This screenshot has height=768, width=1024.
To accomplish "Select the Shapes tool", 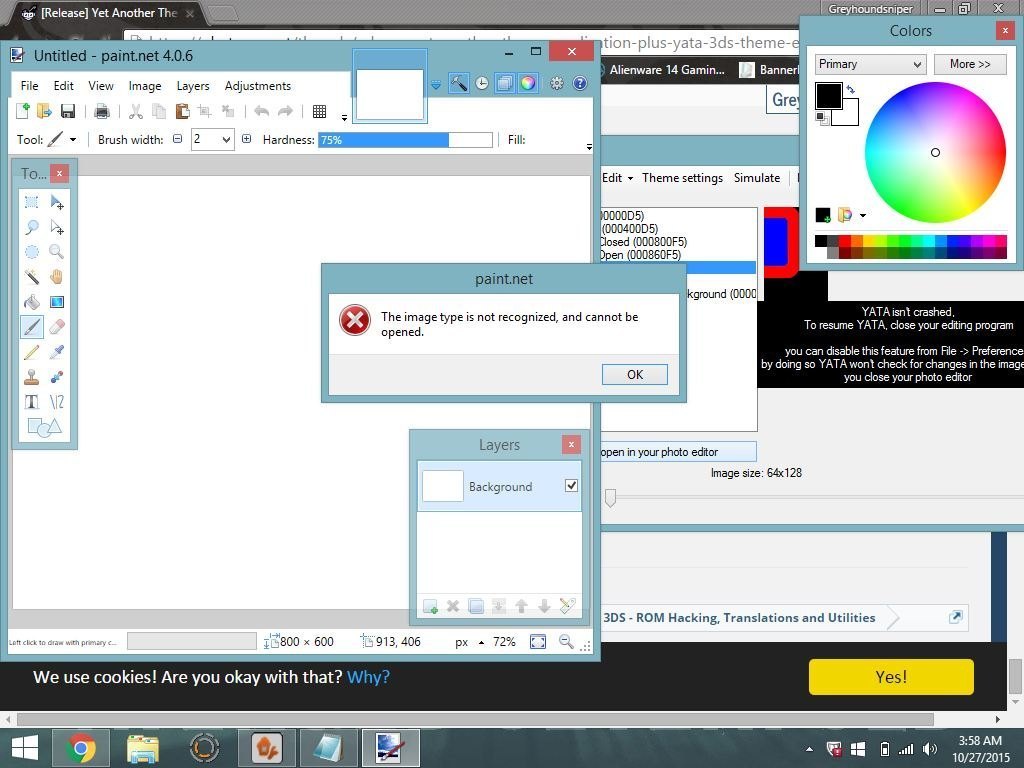I will (x=44, y=427).
